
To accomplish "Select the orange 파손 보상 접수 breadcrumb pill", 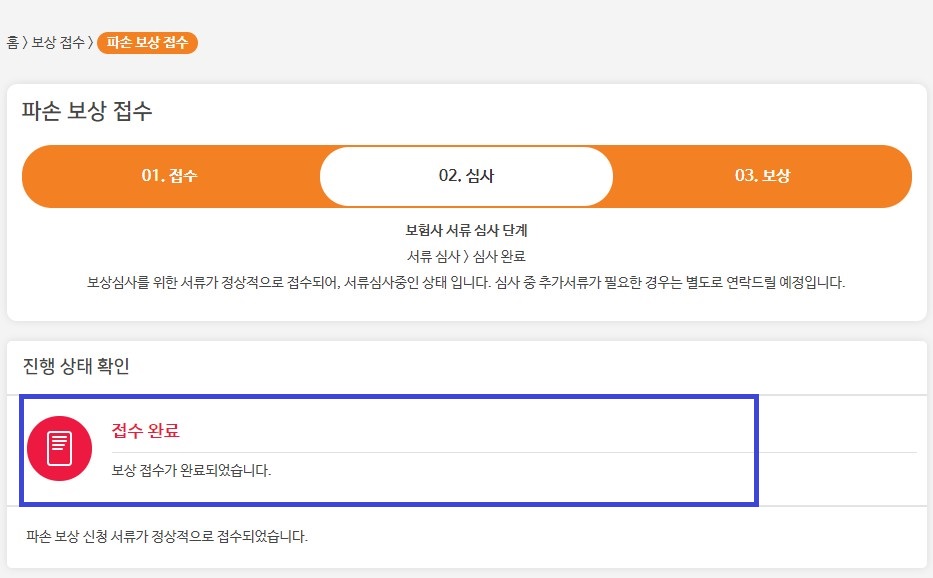I will 147,42.
